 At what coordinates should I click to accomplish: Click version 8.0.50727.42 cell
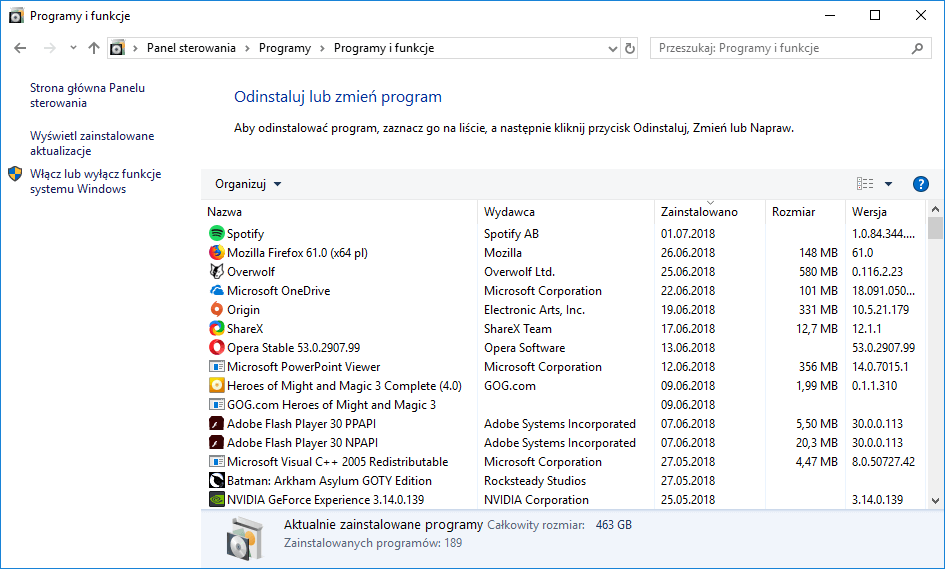883,462
